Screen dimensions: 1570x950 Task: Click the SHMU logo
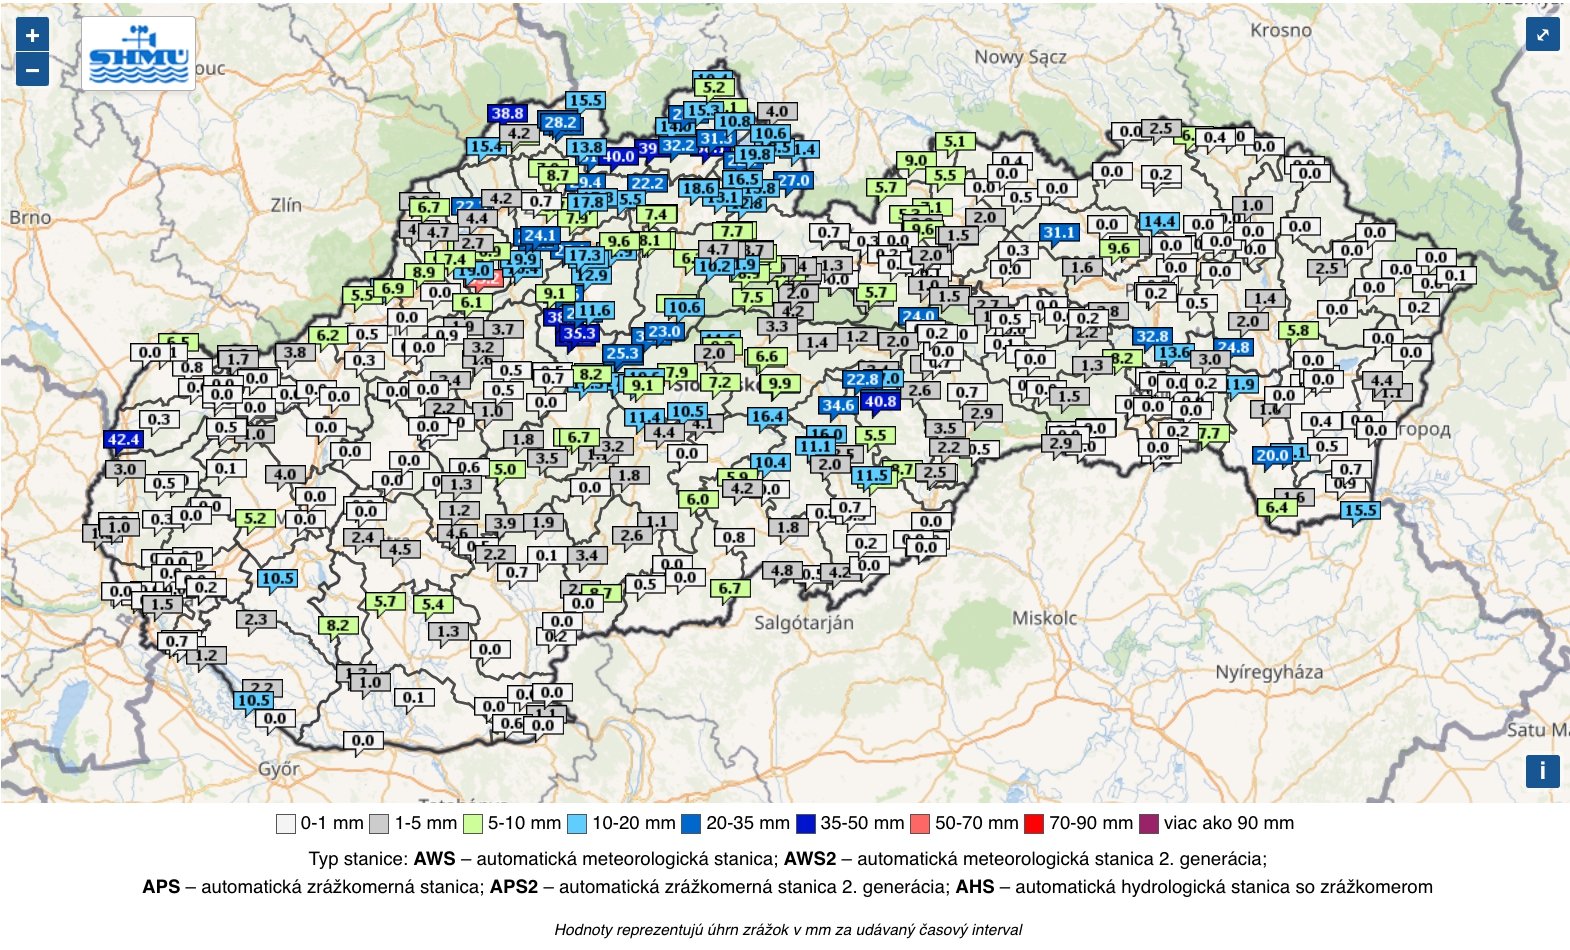click(138, 55)
